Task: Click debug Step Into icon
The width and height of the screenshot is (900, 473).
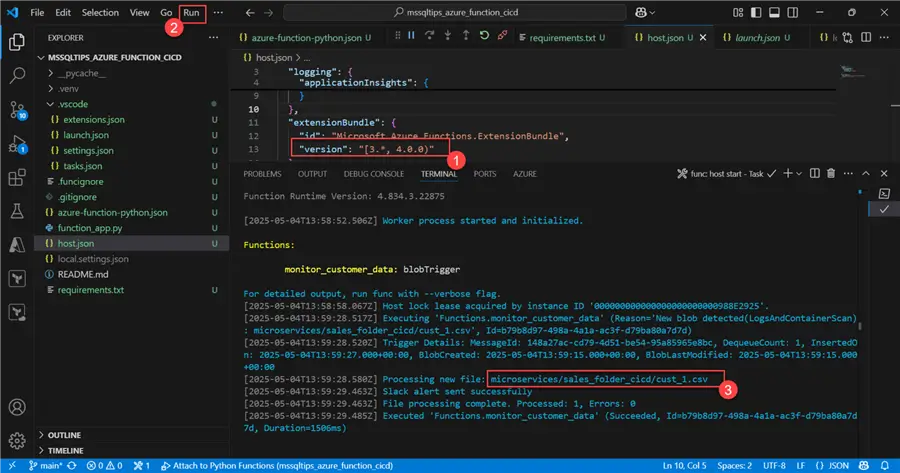Action: [x=448, y=36]
